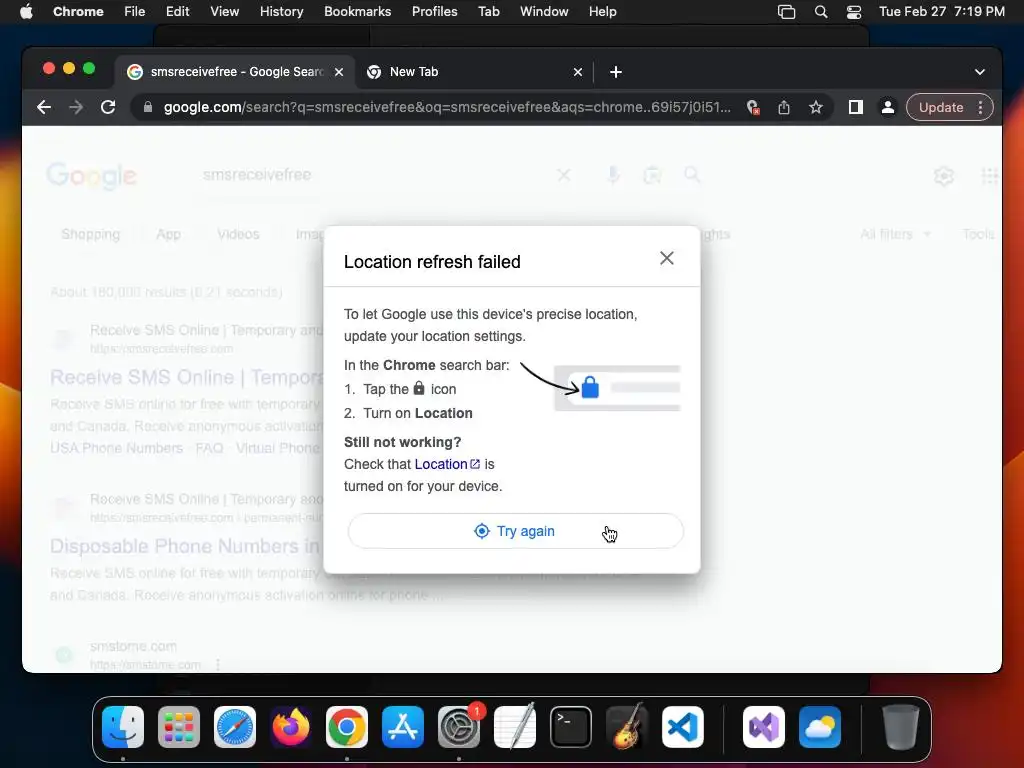1024x768 pixels.
Task: Open Trash from the Dock
Action: pos(901,727)
